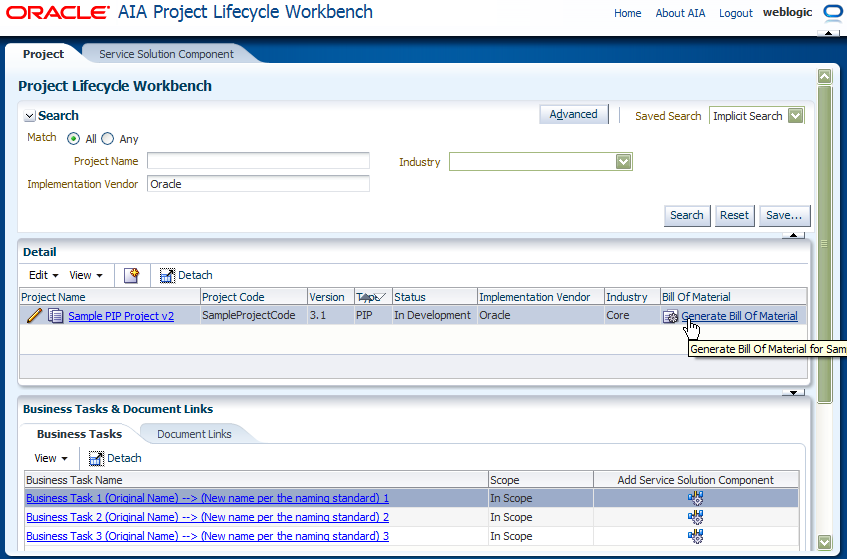Image resolution: width=847 pixels, height=559 pixels.
Task: Click the page scrollbar up arrow
Action: coord(824,77)
